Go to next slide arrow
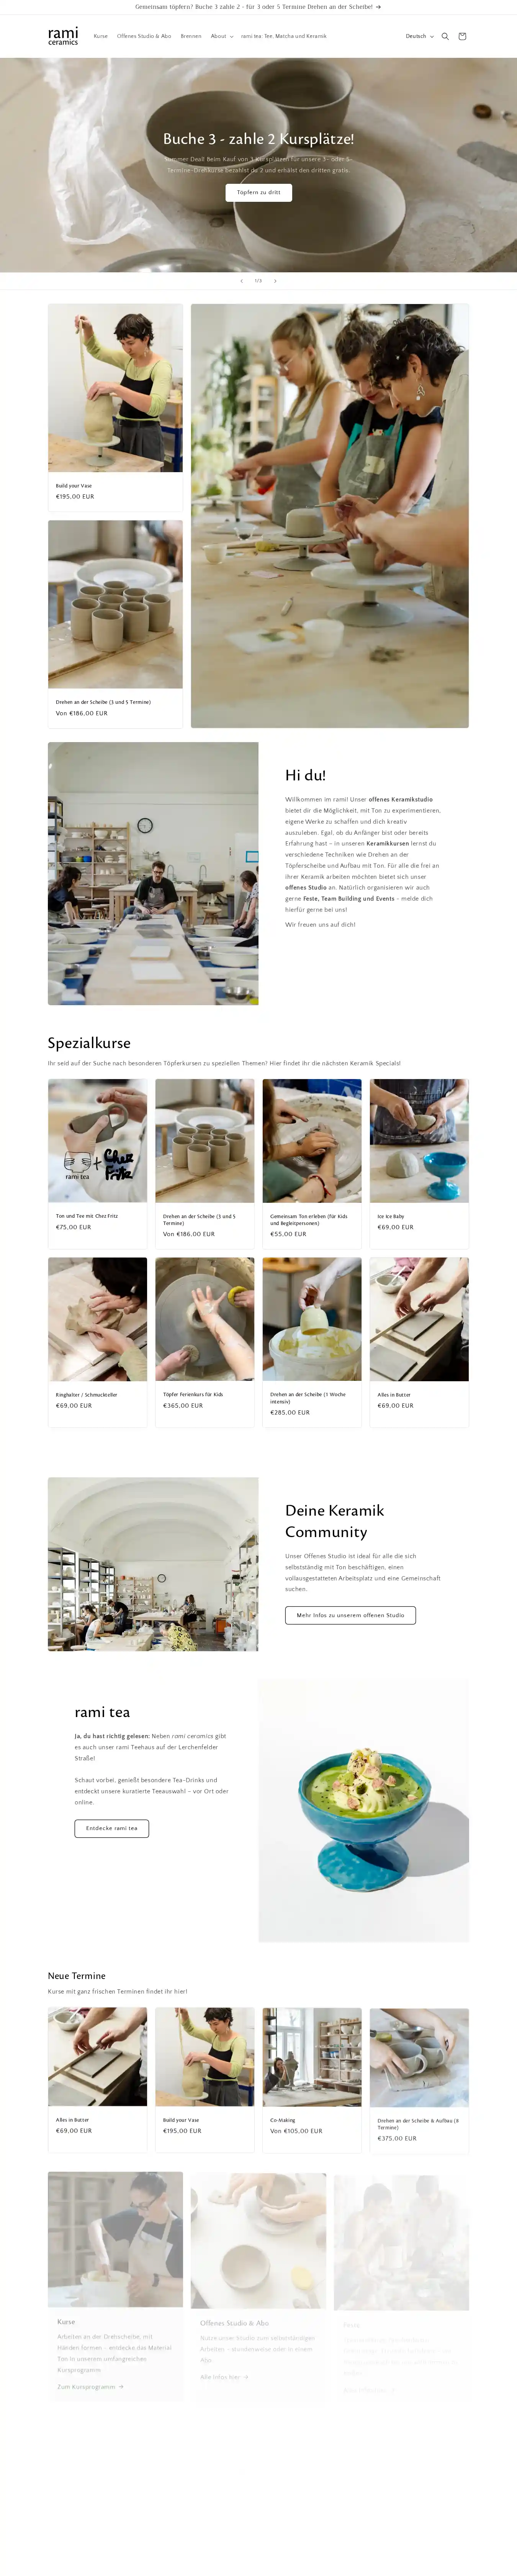This screenshot has width=517, height=2576. click(x=275, y=281)
